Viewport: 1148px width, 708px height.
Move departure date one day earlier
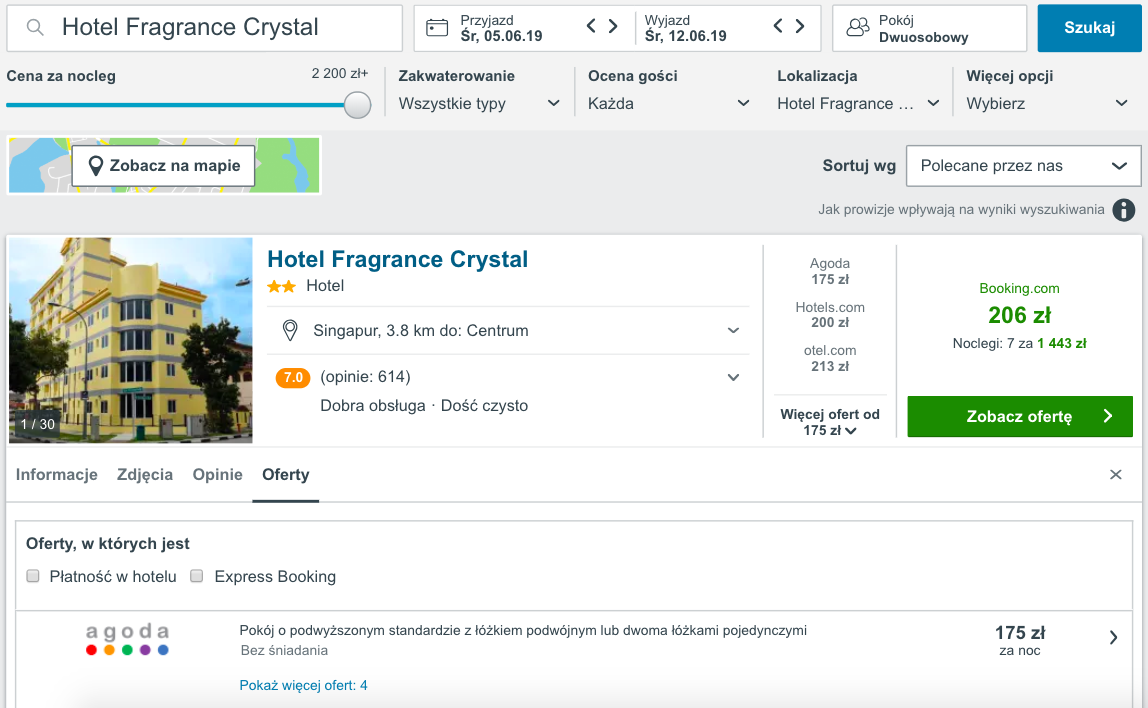point(778,27)
